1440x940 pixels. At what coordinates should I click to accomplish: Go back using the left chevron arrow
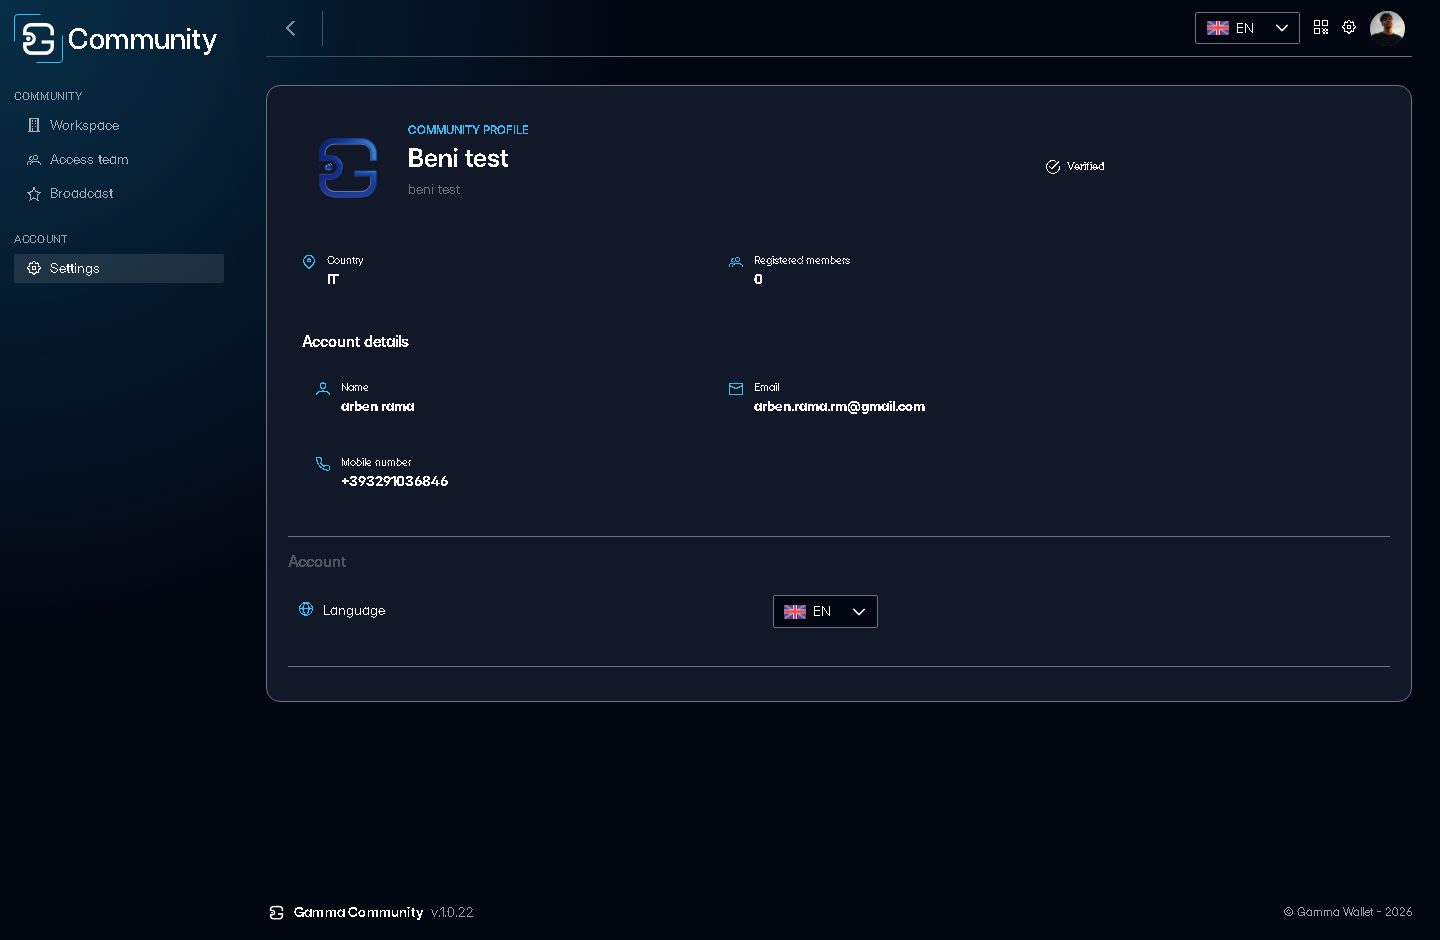291,28
